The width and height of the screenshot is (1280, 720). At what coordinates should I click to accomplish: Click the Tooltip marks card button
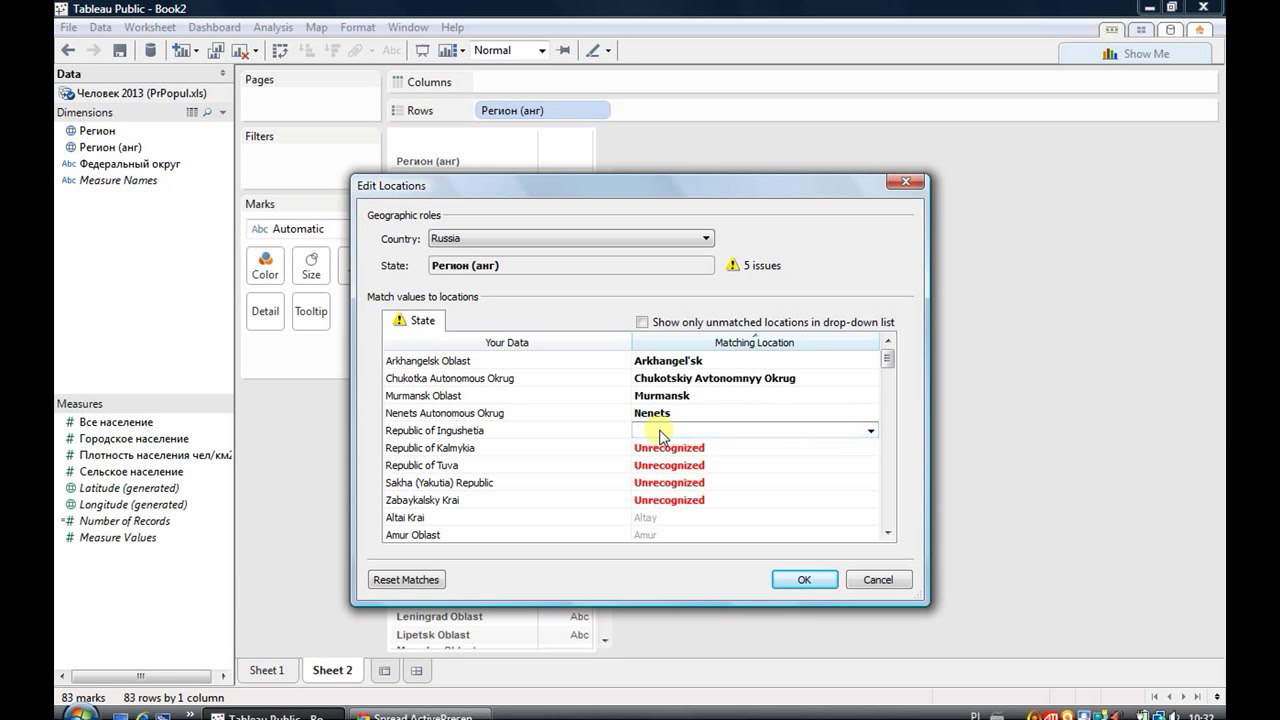coord(311,311)
